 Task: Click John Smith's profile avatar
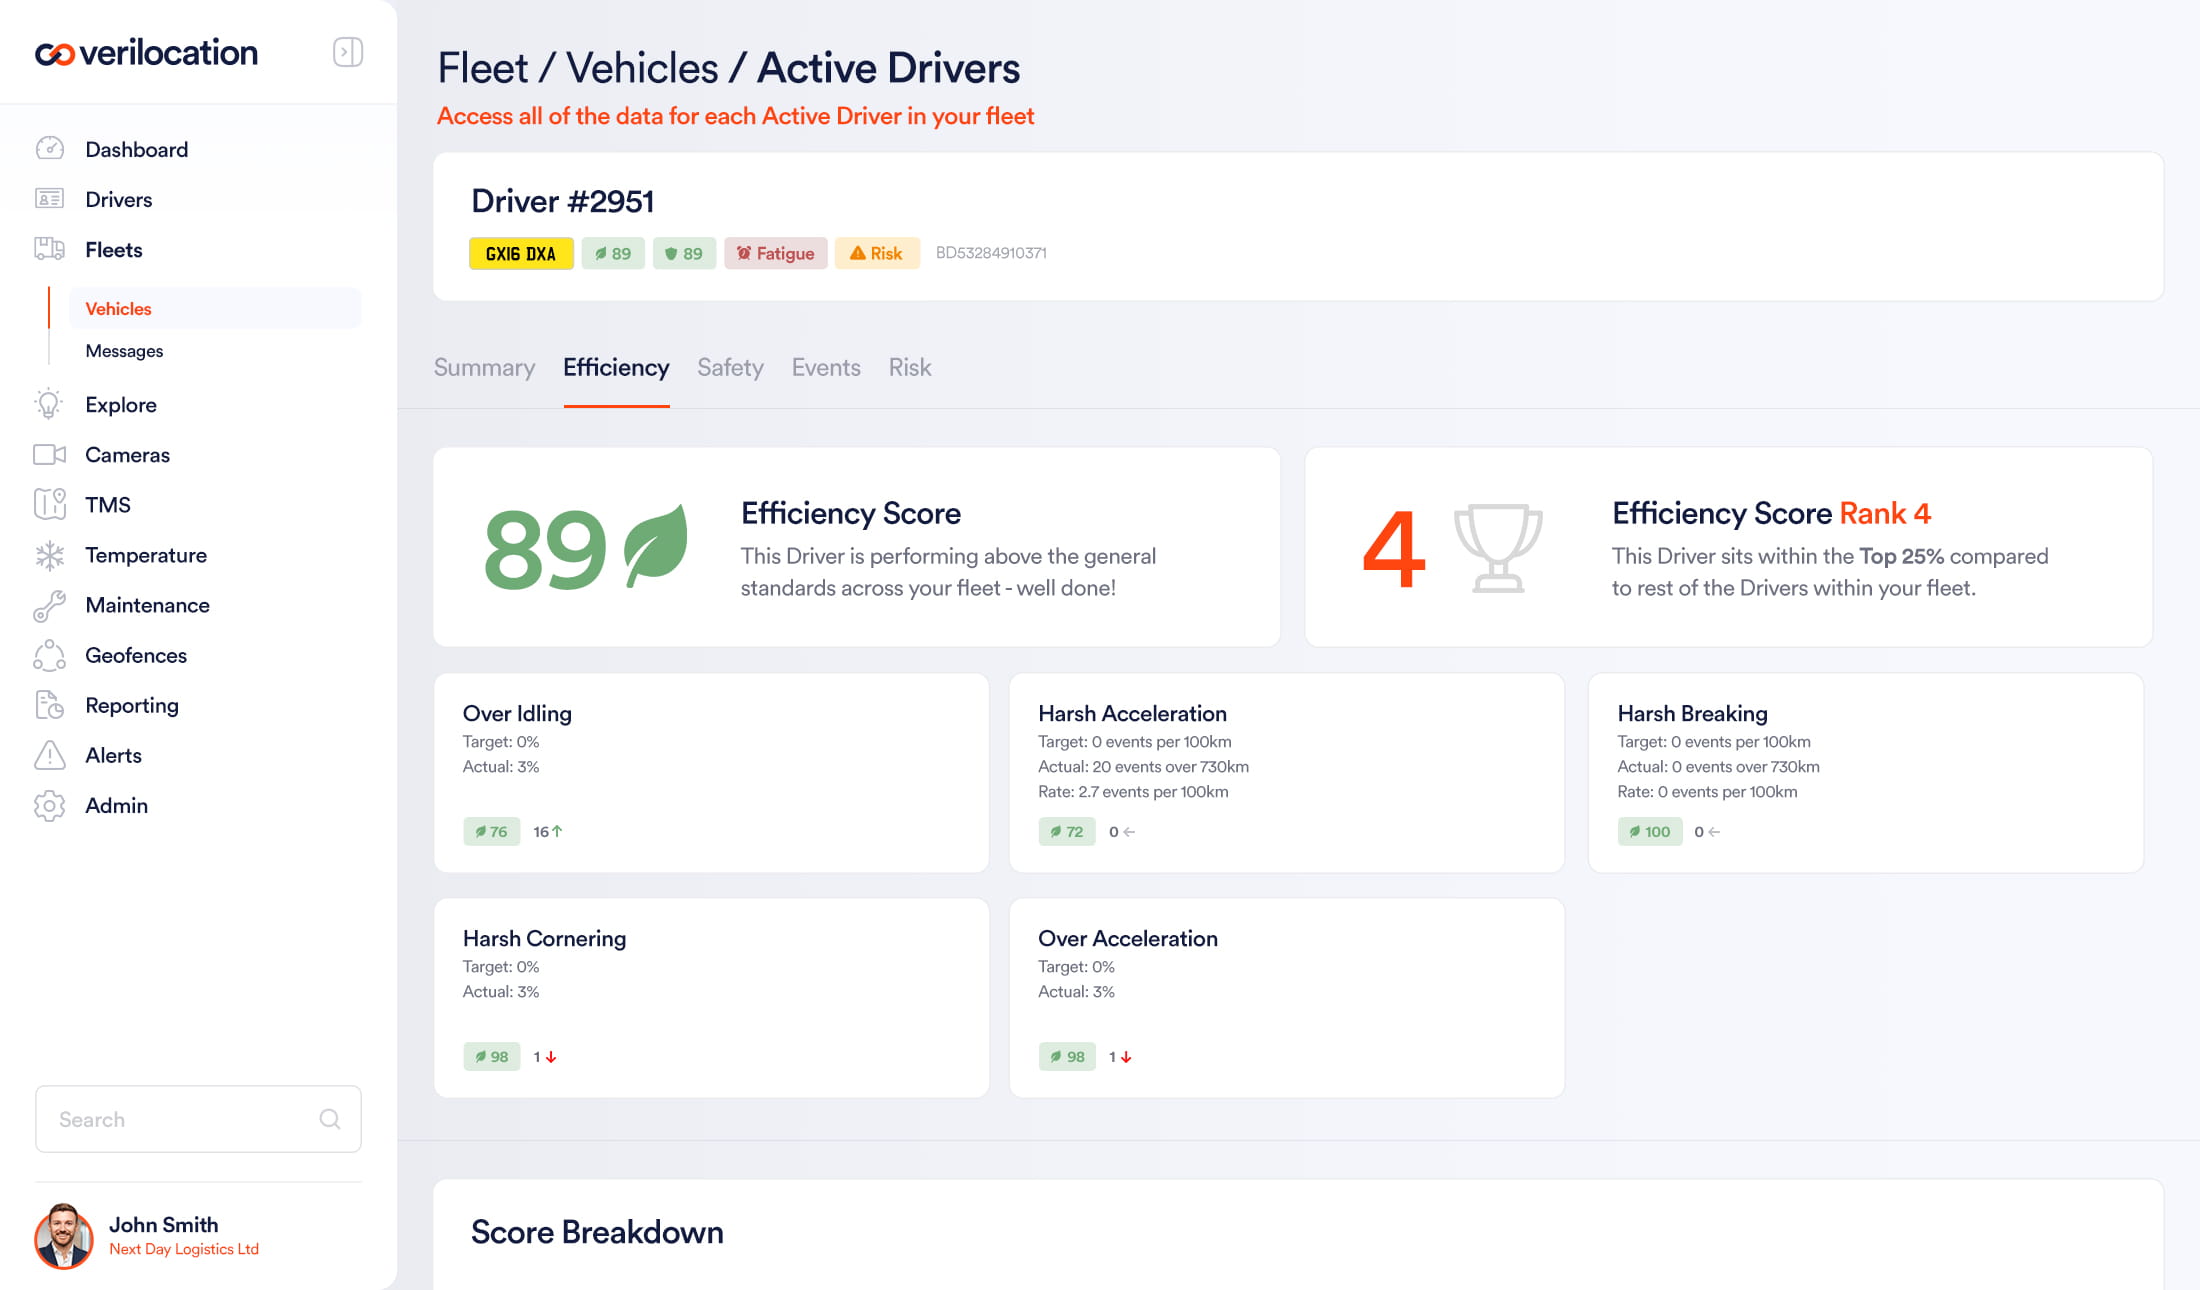(x=64, y=1236)
